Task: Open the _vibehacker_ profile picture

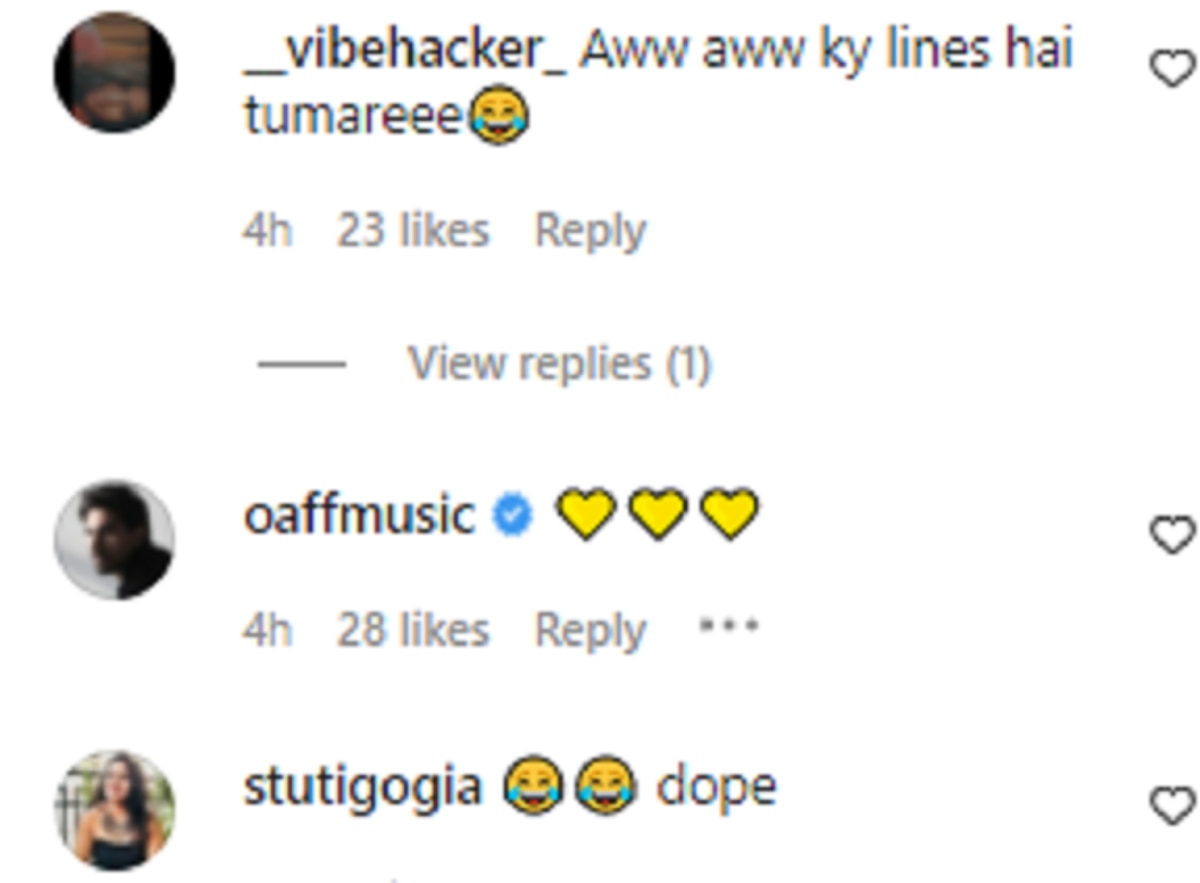Action: coord(114,73)
